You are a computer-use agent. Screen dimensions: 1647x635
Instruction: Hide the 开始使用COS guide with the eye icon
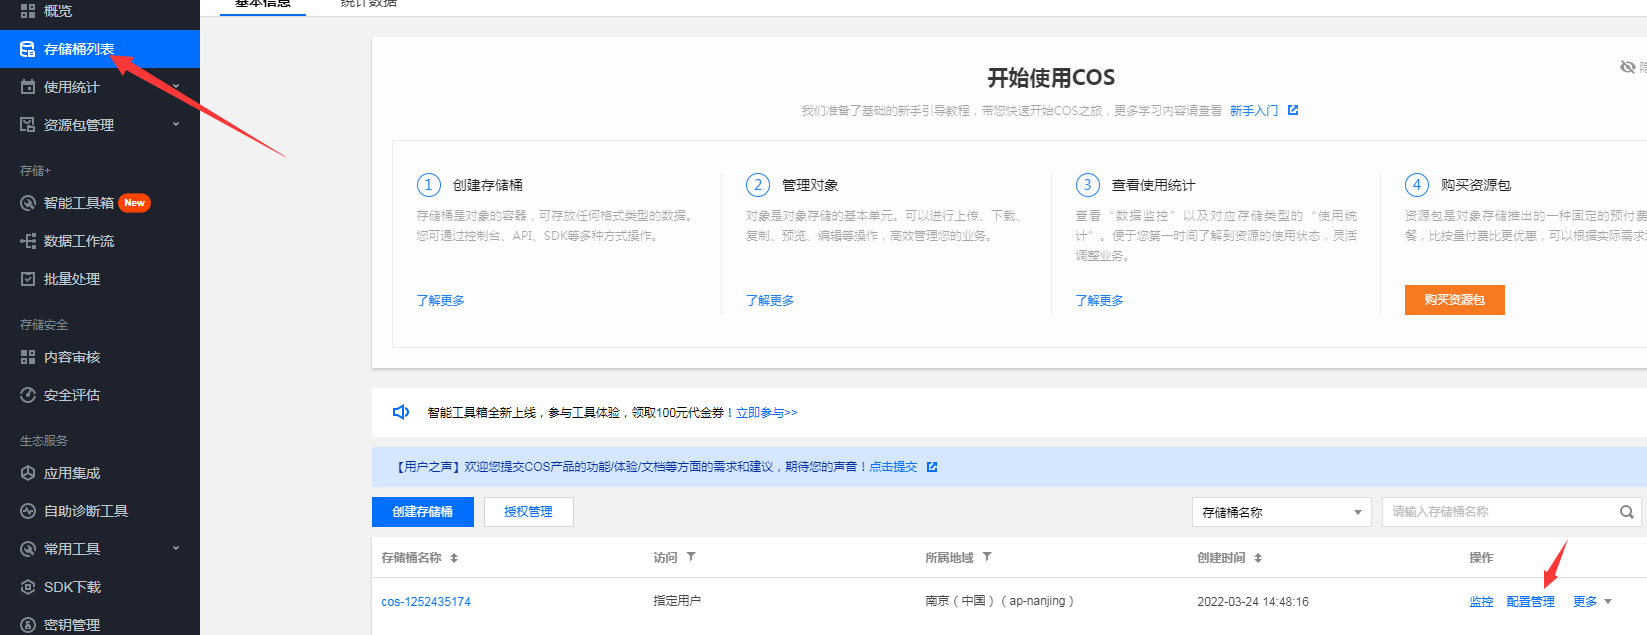1627,67
